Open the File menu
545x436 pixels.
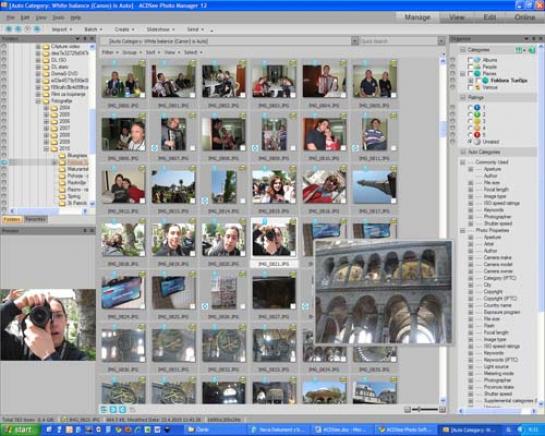[x=10, y=17]
